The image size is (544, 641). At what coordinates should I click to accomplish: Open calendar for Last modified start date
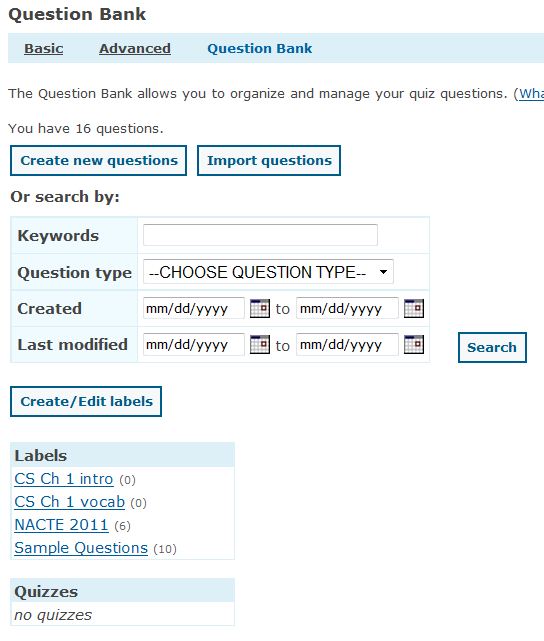(x=260, y=344)
